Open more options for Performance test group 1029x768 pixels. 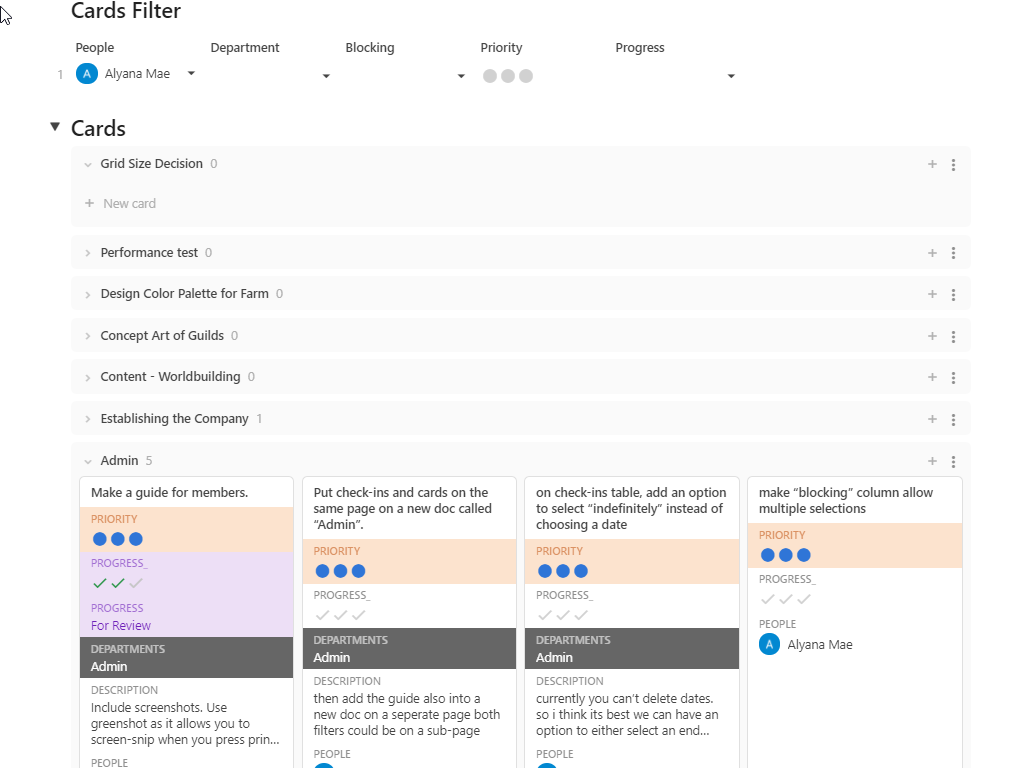[x=953, y=253]
